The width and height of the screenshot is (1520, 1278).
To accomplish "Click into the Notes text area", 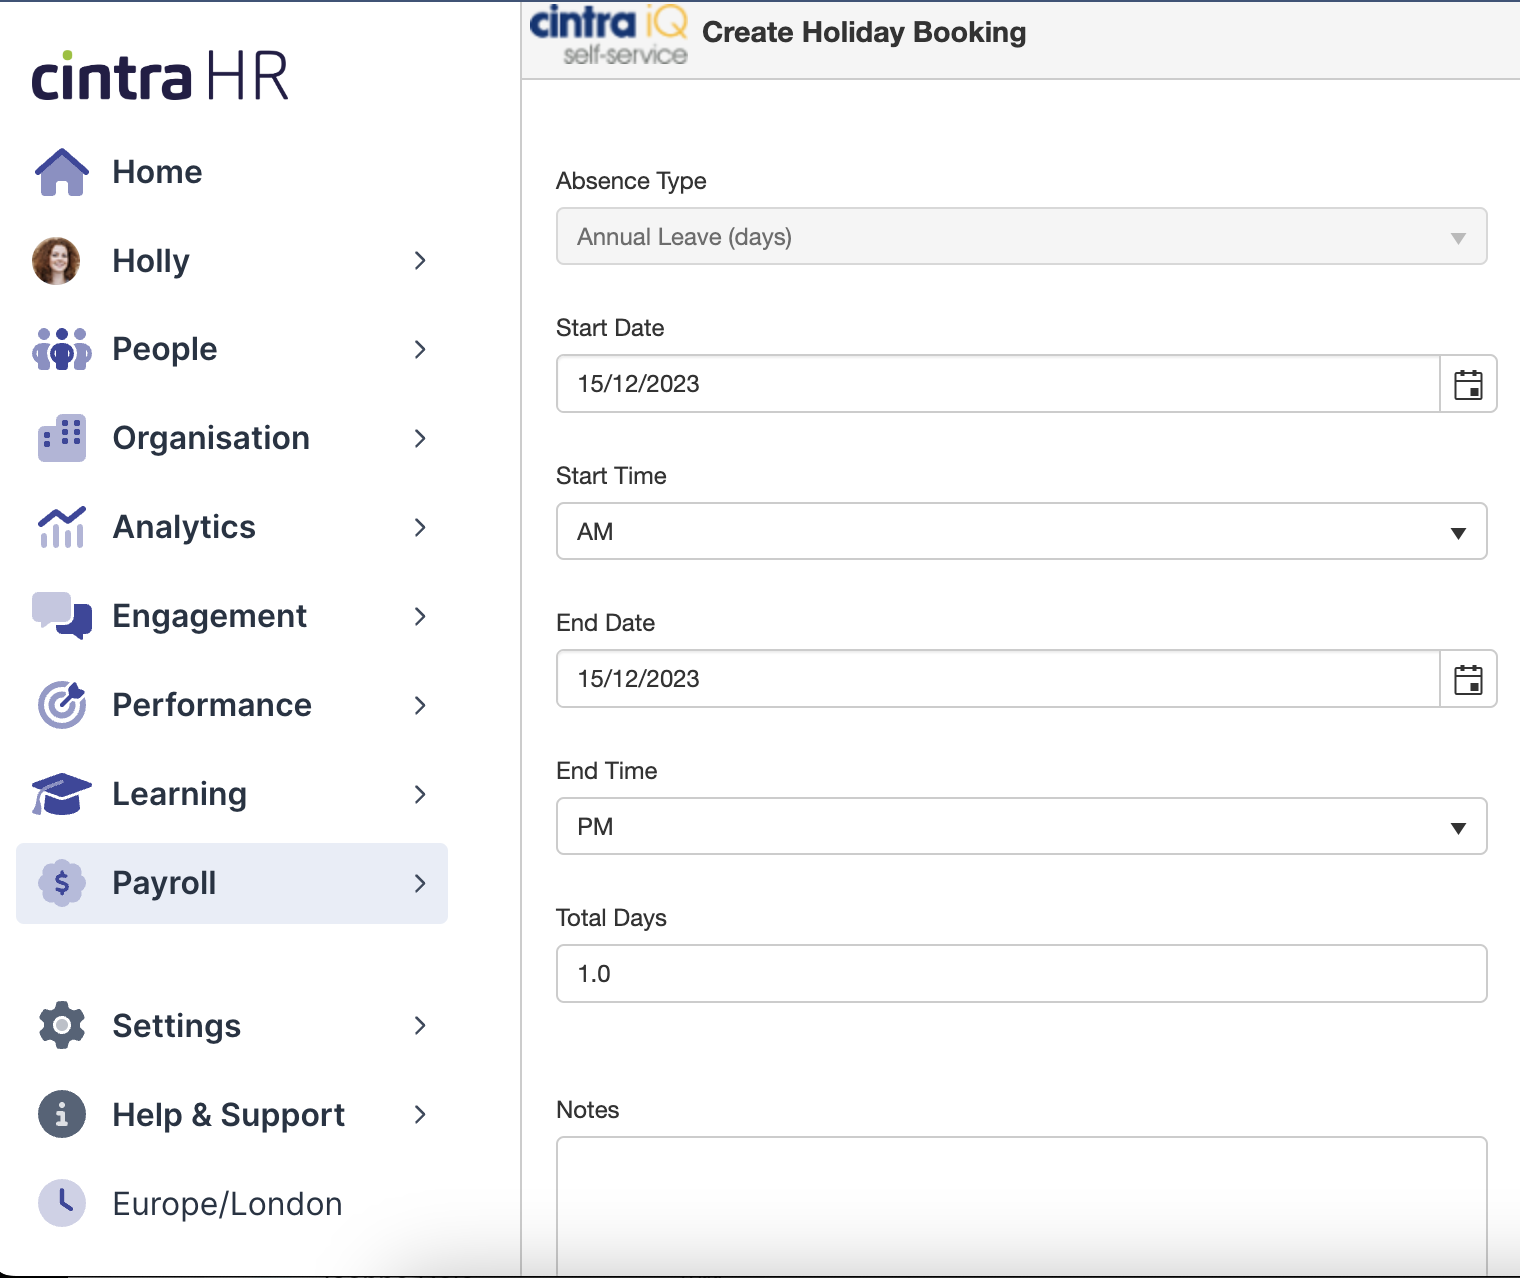I will point(1021,1205).
